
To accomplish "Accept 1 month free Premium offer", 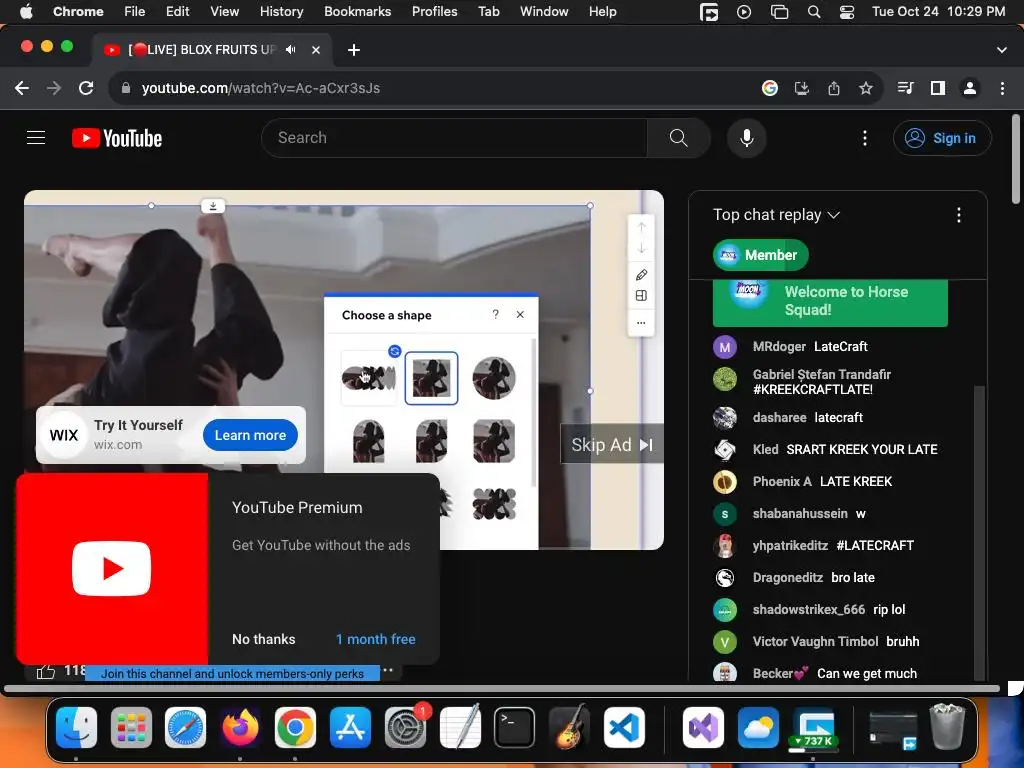I will (376, 639).
